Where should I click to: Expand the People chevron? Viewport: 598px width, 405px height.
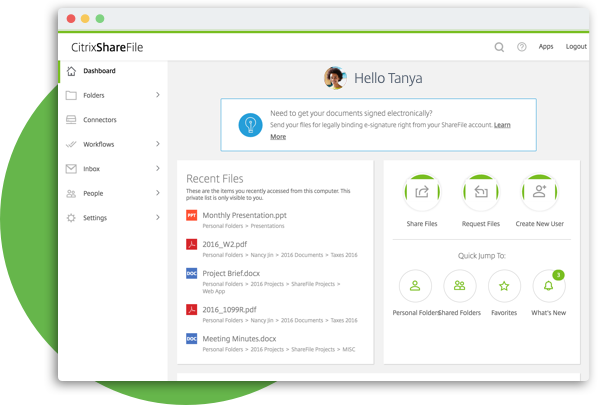click(158, 193)
